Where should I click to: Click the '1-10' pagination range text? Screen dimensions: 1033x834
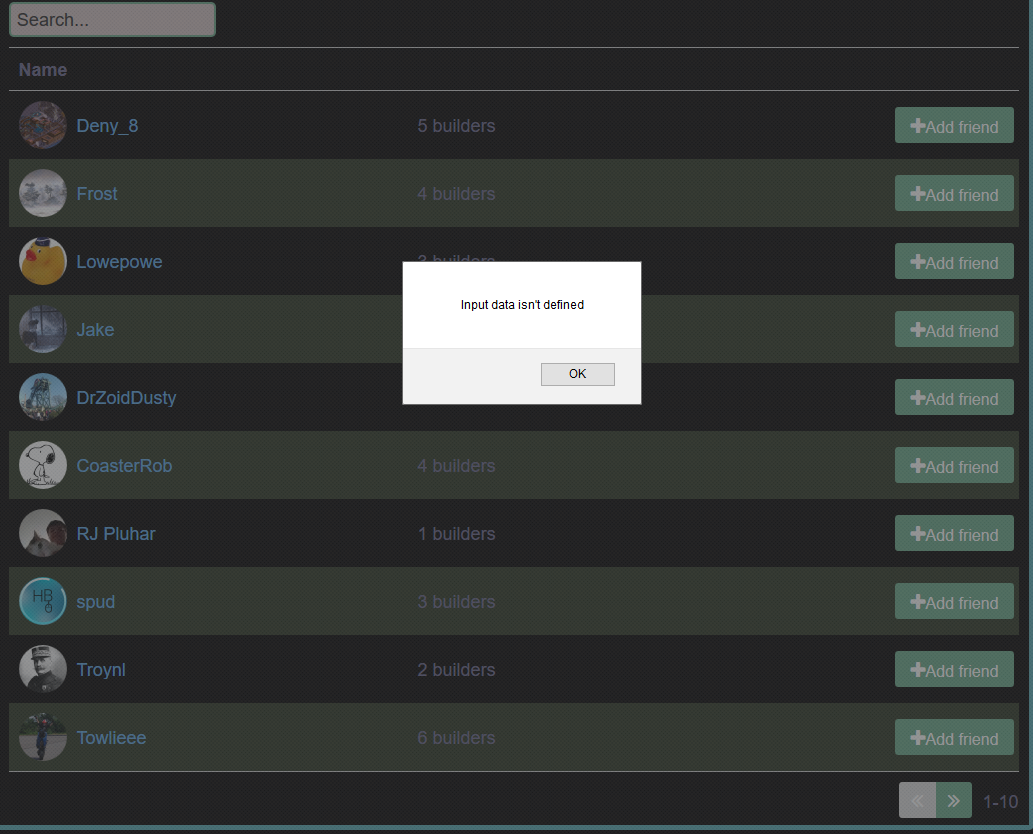(1000, 802)
